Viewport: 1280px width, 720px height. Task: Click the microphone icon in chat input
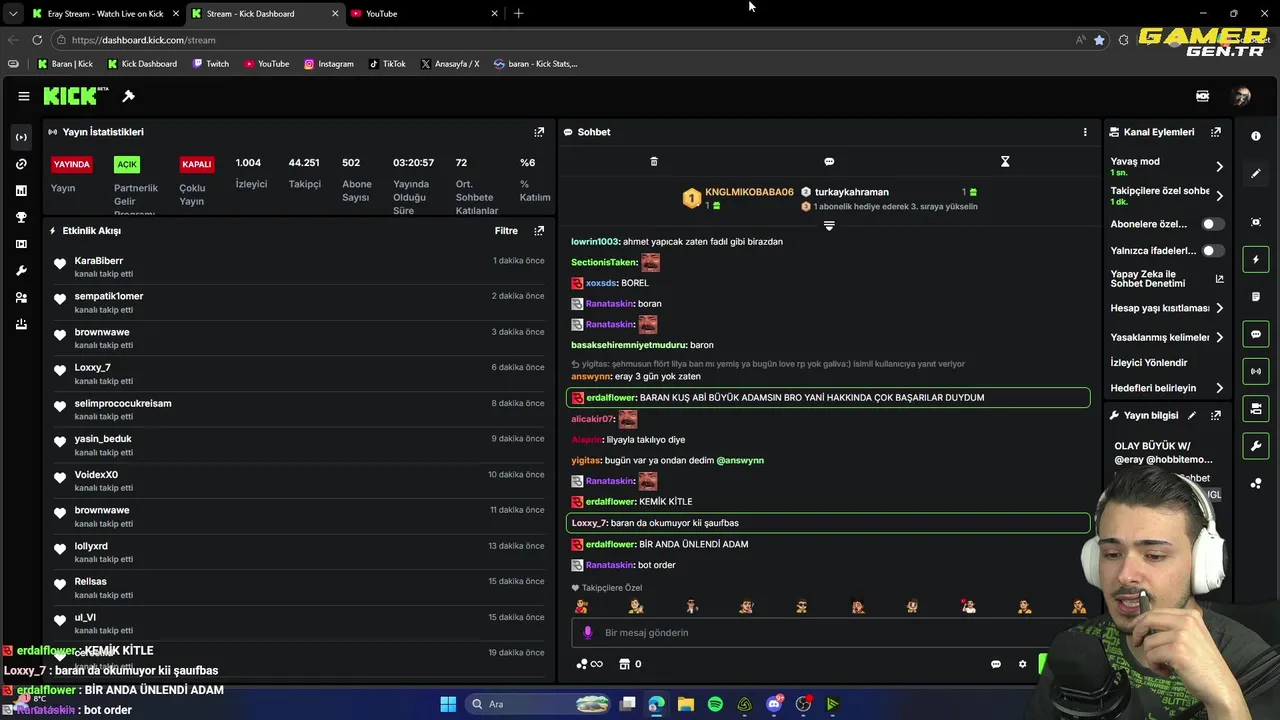pos(588,633)
